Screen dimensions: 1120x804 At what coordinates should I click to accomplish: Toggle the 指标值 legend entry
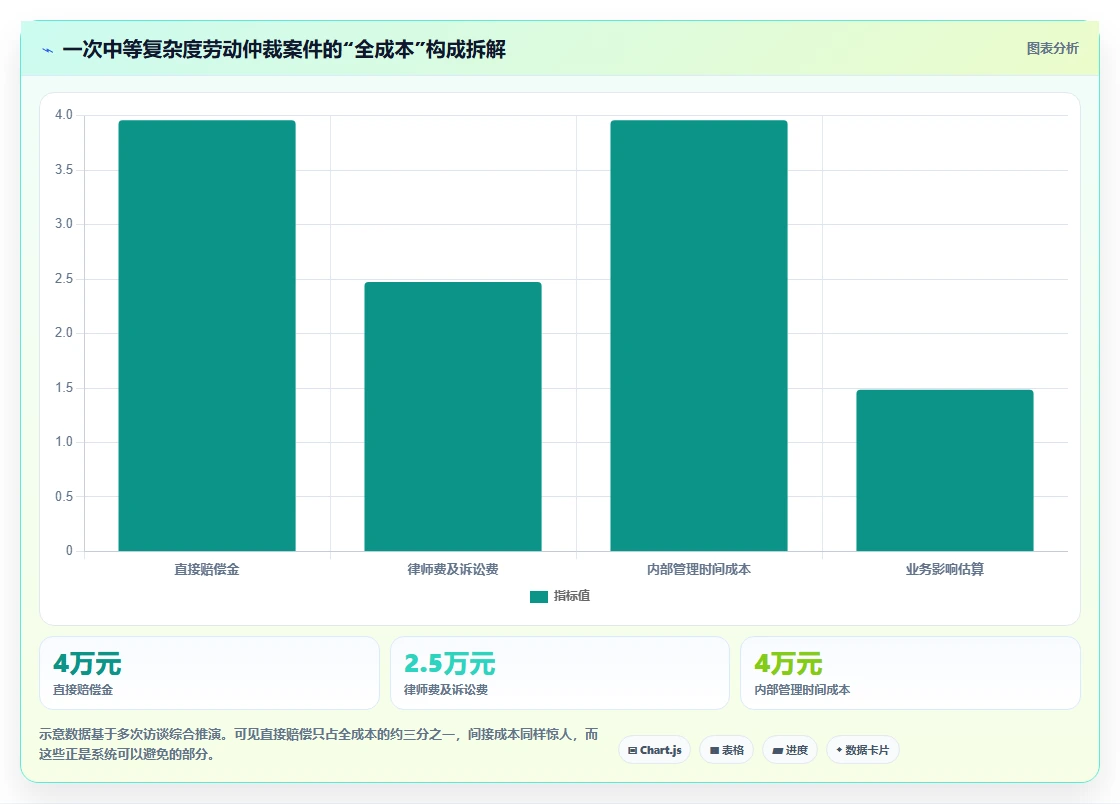click(560, 596)
